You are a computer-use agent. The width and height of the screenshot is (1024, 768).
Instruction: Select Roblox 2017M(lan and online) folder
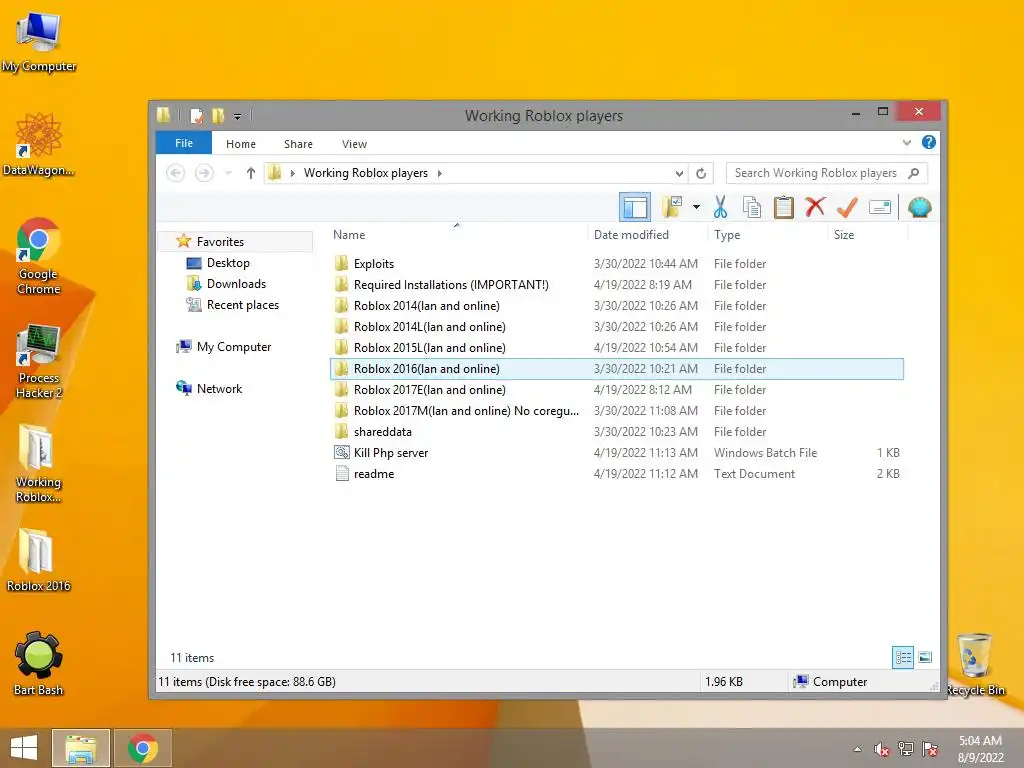[616, 411]
